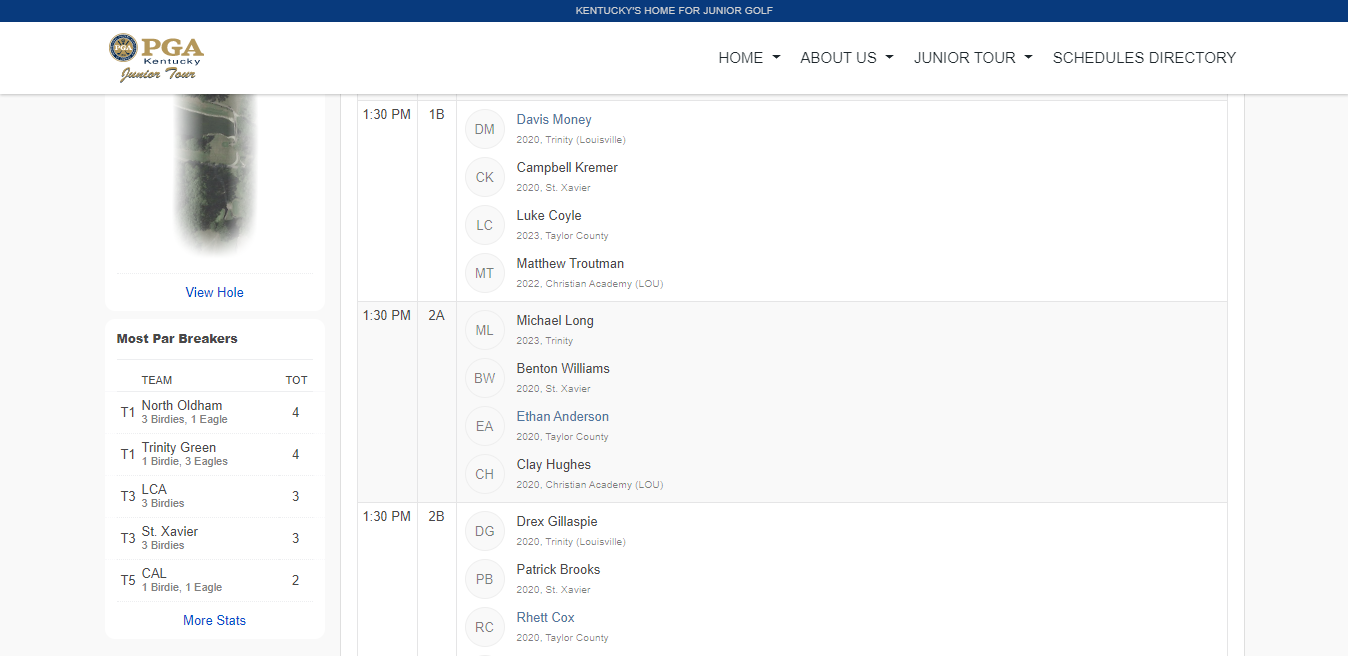Open Rhett Cox's player profile
The image size is (1348, 656).
pyautogui.click(x=546, y=617)
